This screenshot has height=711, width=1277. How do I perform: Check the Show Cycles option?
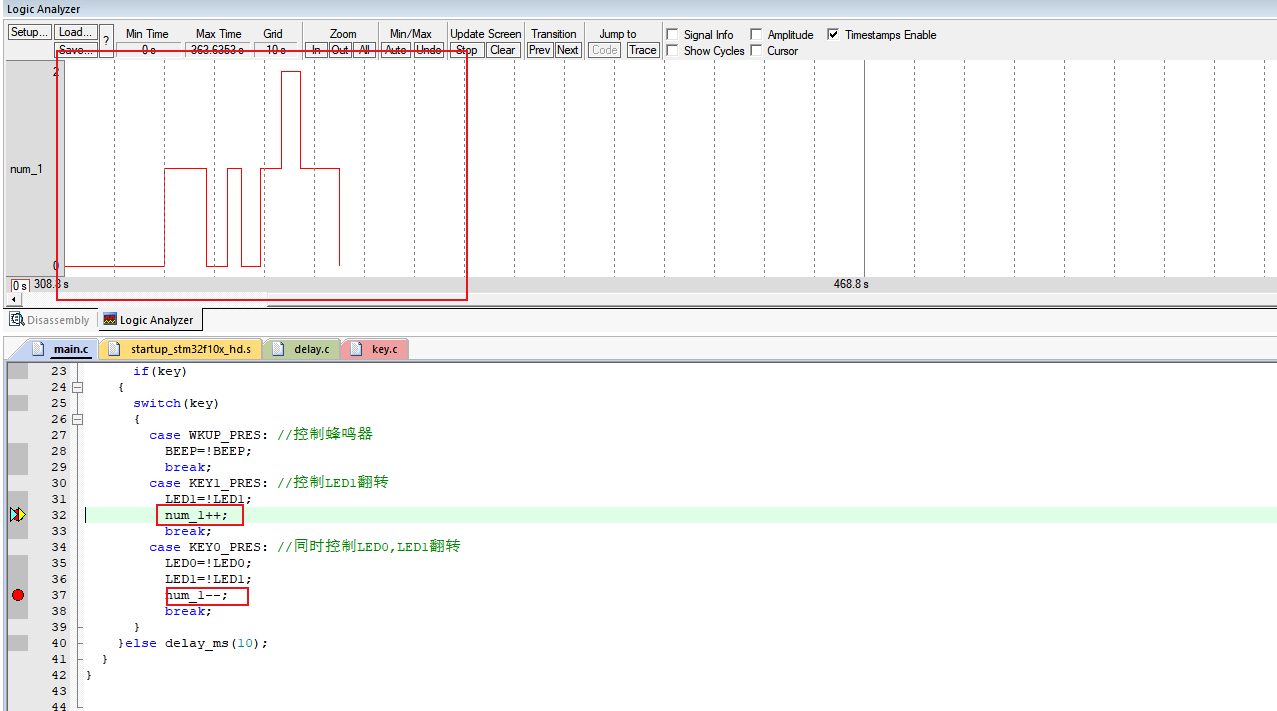coord(672,51)
